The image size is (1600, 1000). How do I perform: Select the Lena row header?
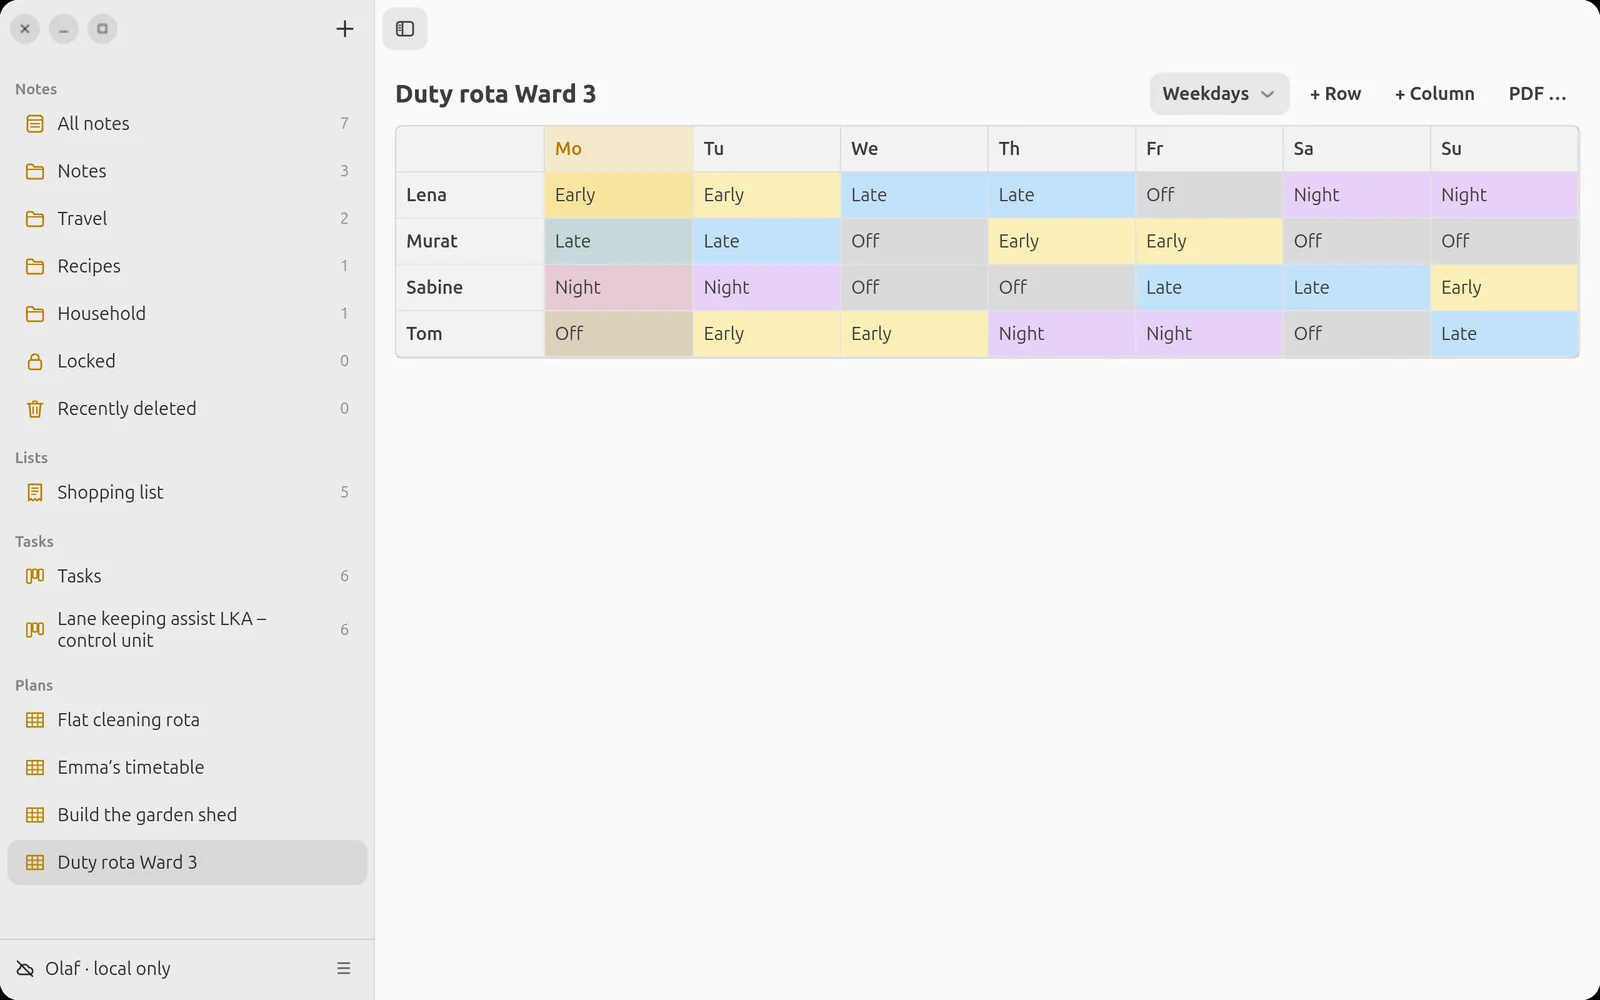click(470, 195)
